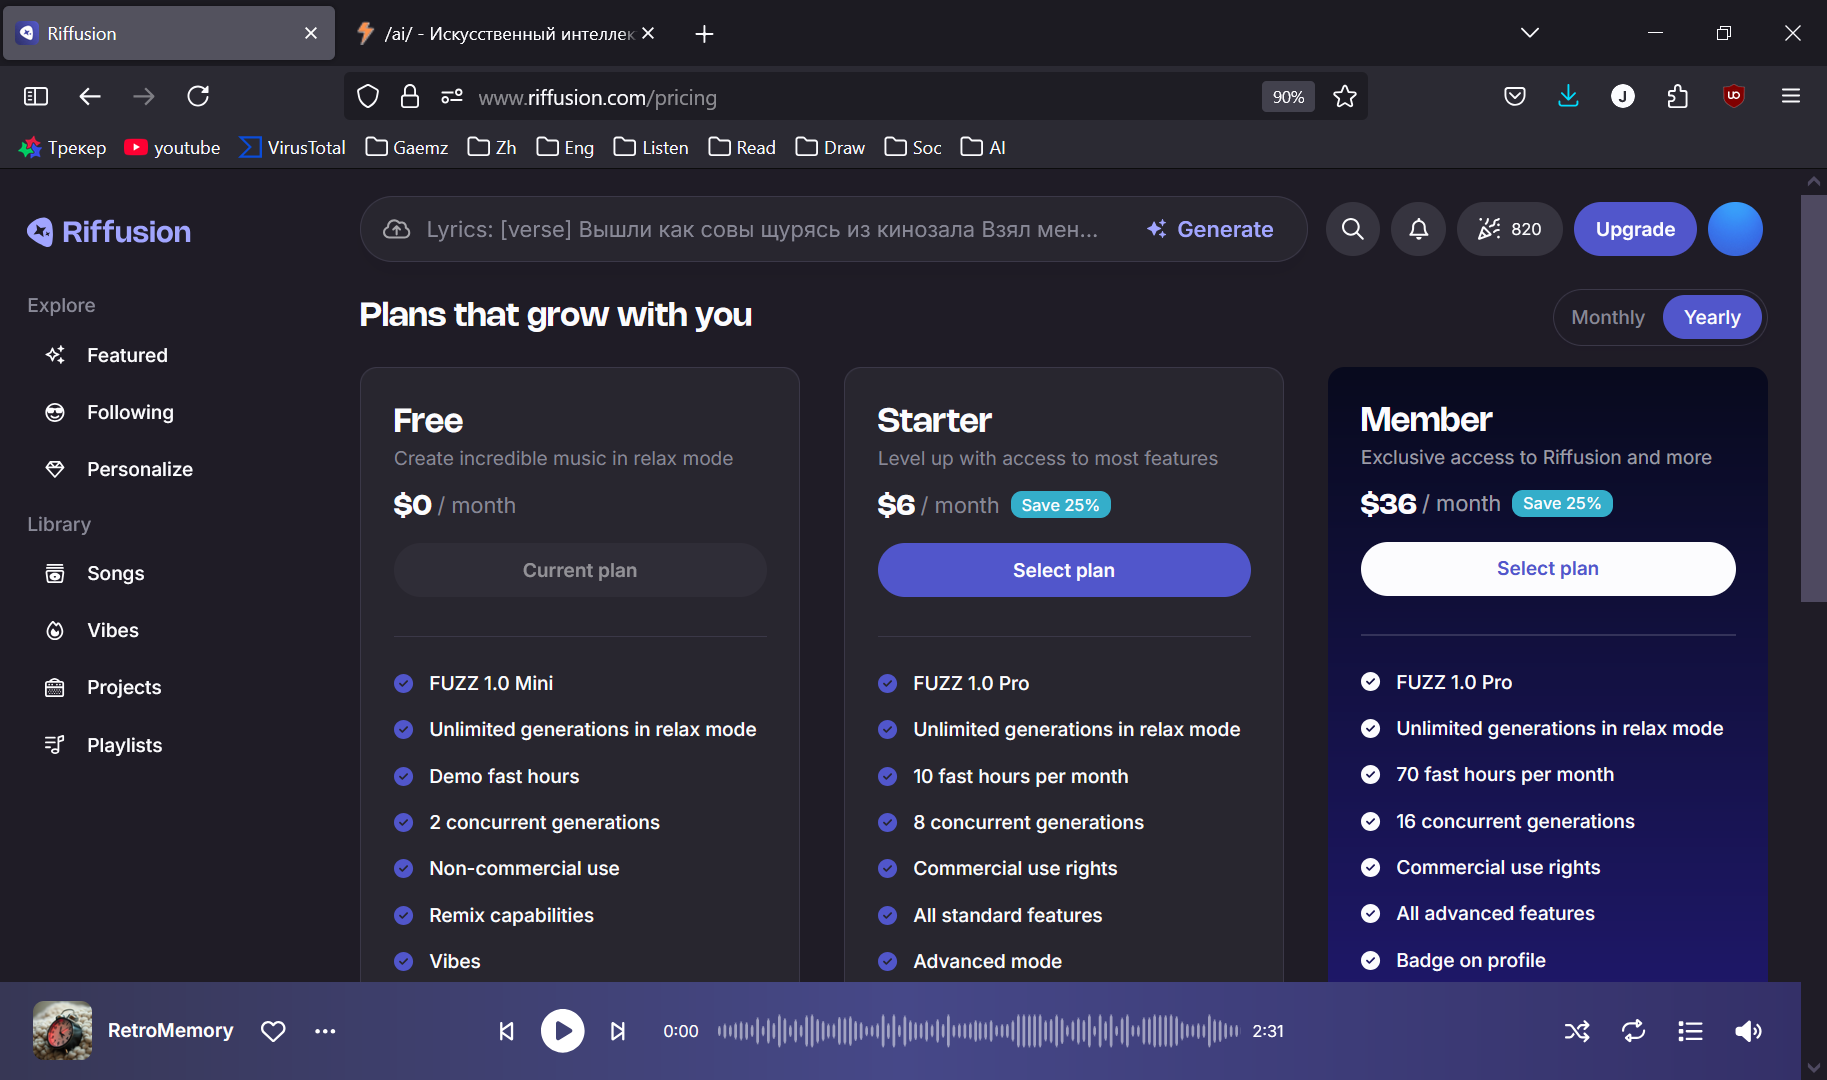Like the RetroMemory track with heart icon
Viewport: 1827px width, 1080px height.
point(273,1031)
